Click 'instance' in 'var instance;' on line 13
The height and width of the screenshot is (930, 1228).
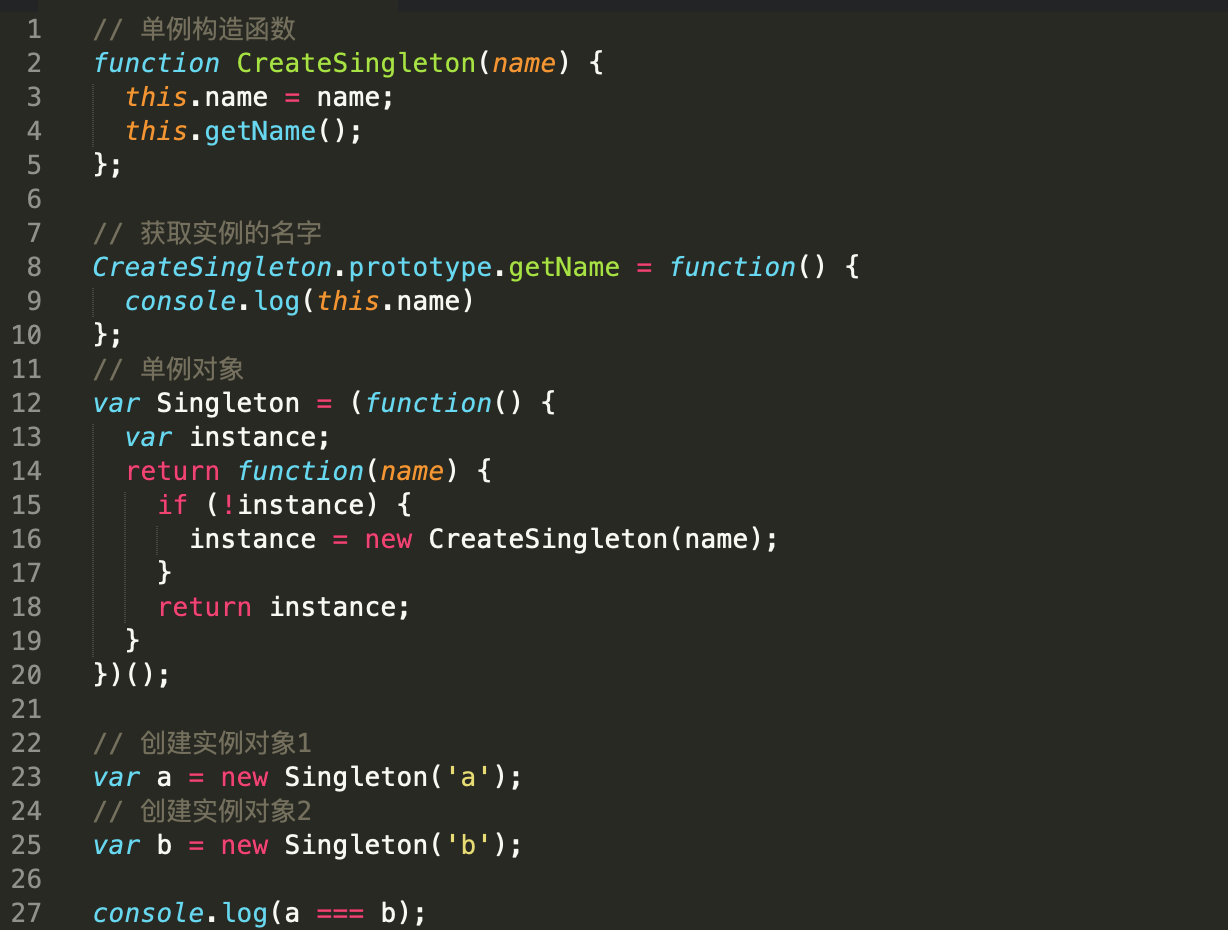pyautogui.click(x=252, y=436)
